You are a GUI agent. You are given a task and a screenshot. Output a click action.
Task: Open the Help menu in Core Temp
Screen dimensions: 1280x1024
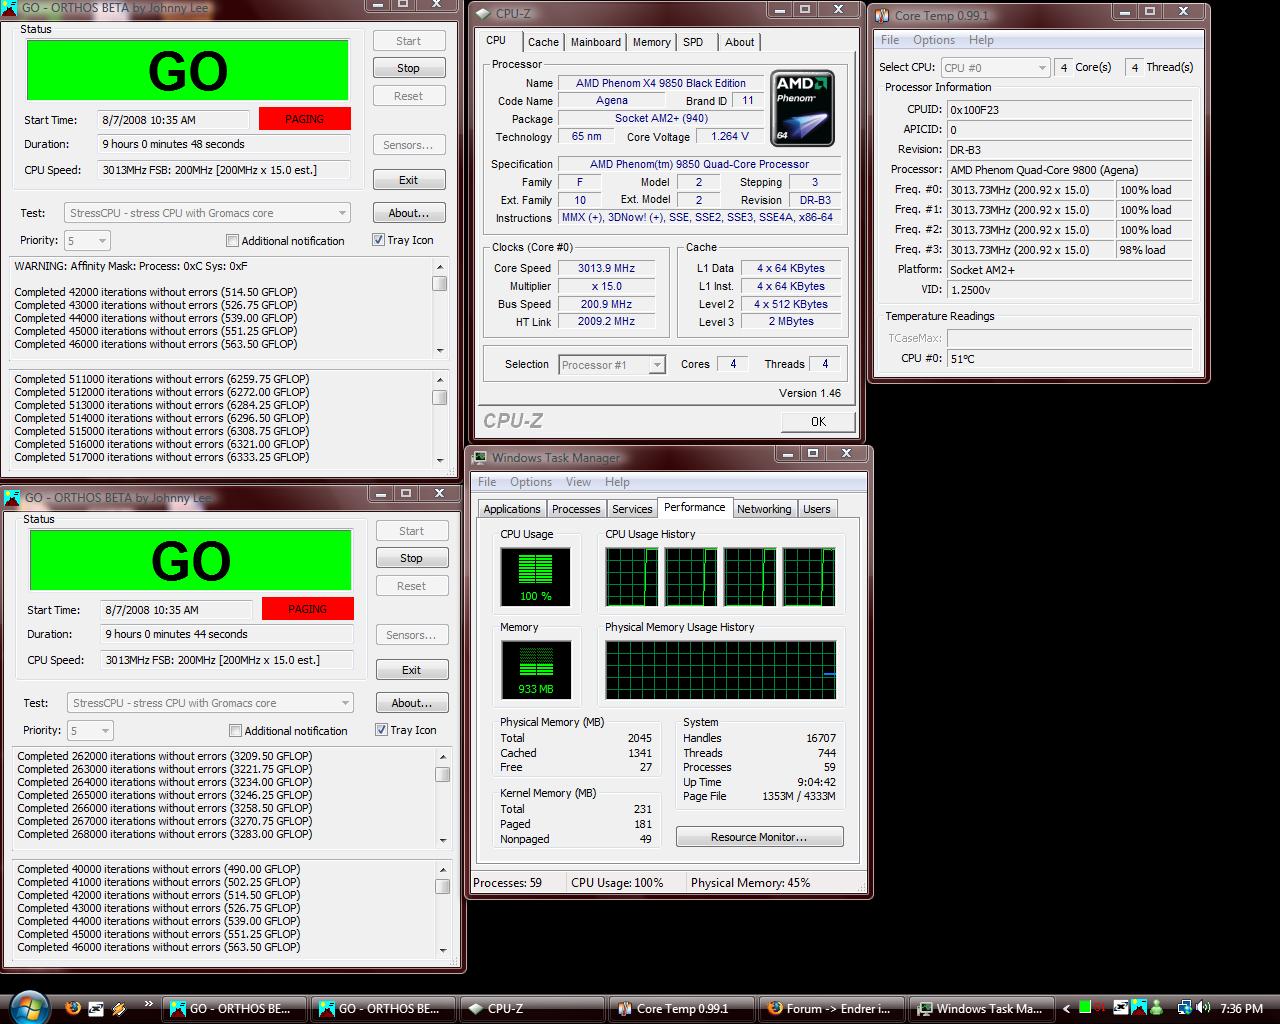[981, 40]
